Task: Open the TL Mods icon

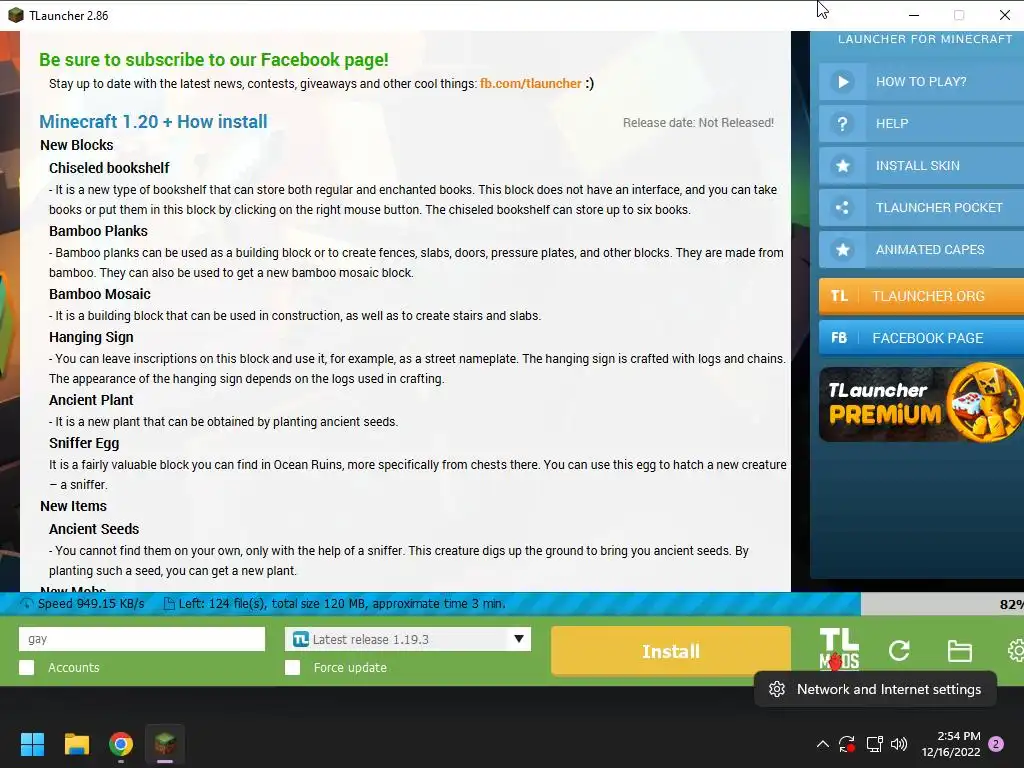Action: pyautogui.click(x=839, y=650)
